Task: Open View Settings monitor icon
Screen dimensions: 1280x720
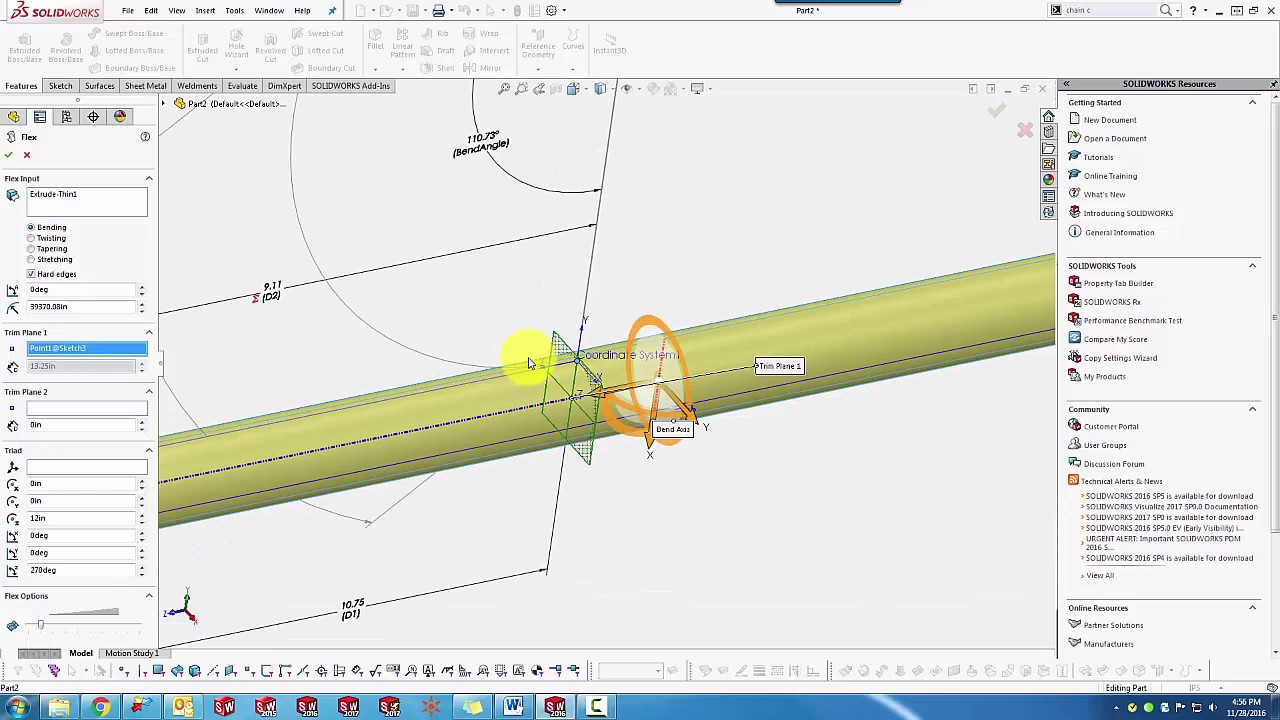Action: (x=697, y=89)
